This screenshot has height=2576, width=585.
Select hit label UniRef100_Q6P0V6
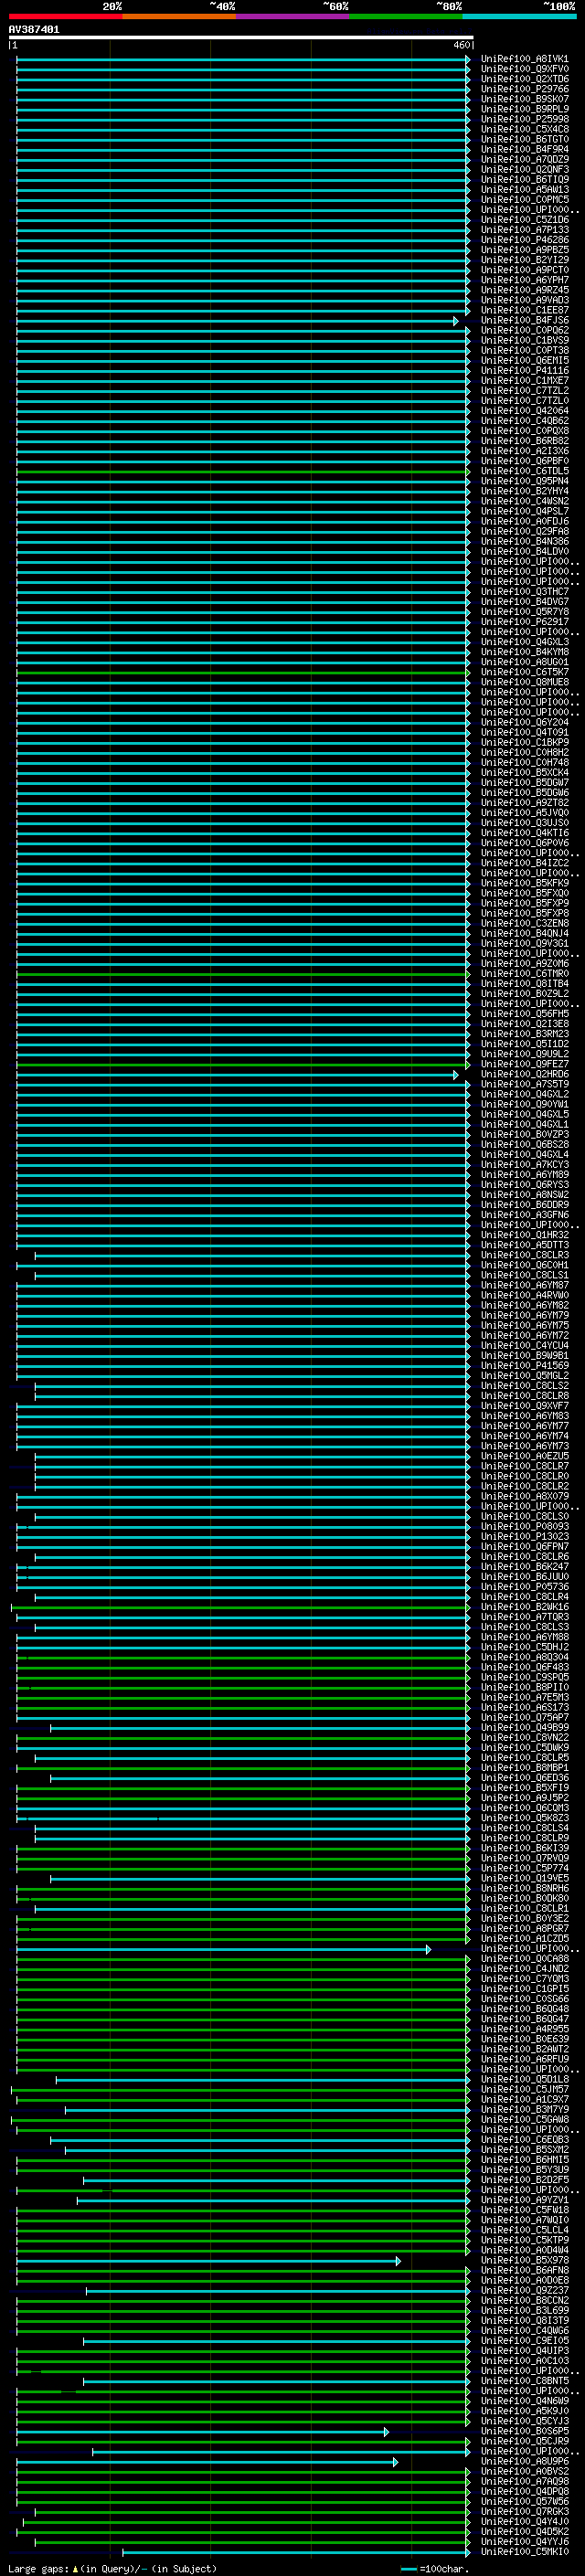524,843
